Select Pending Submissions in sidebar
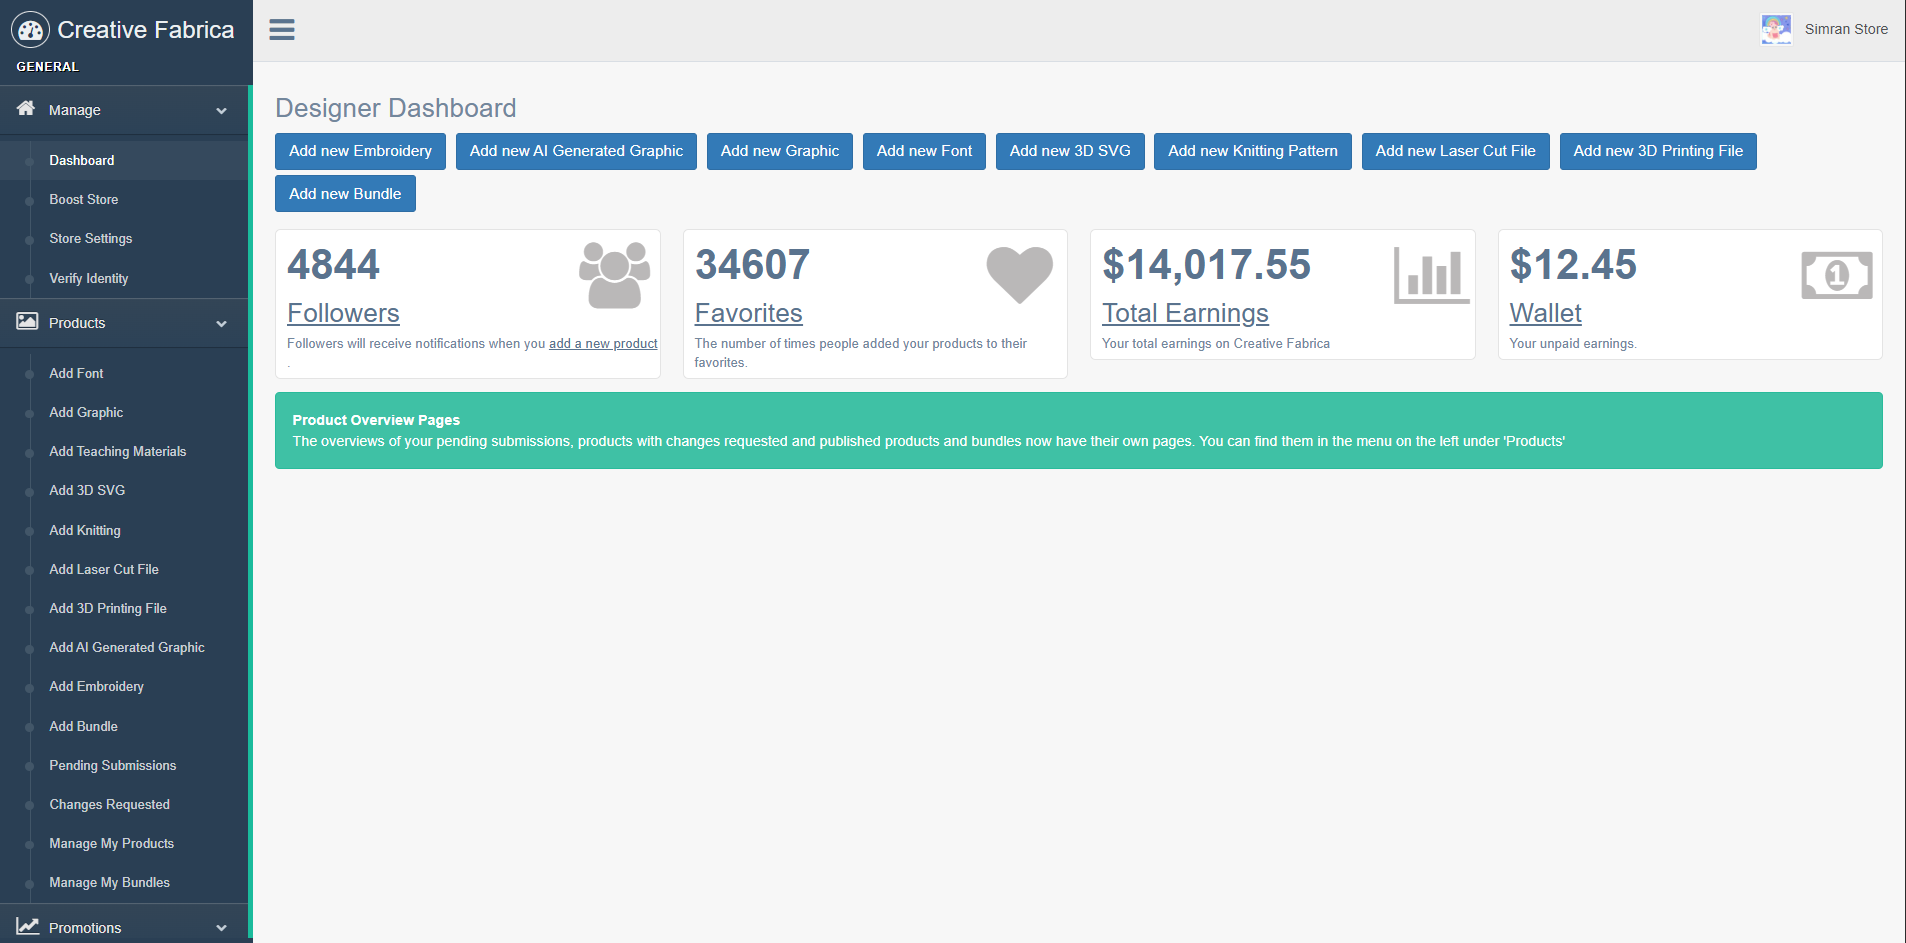This screenshot has width=1906, height=943. point(113,766)
